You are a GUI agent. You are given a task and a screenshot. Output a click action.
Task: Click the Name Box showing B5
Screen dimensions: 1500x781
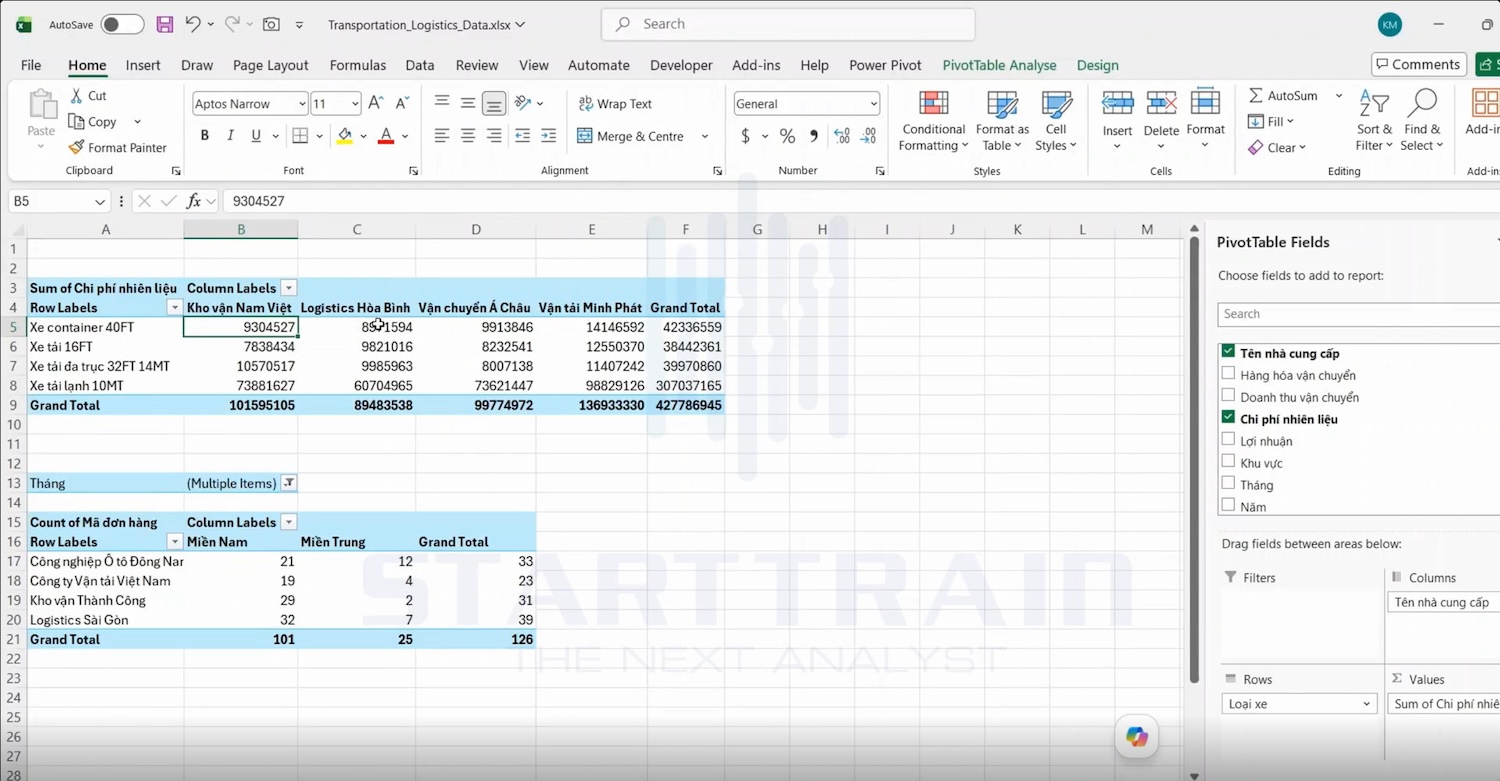[59, 201]
